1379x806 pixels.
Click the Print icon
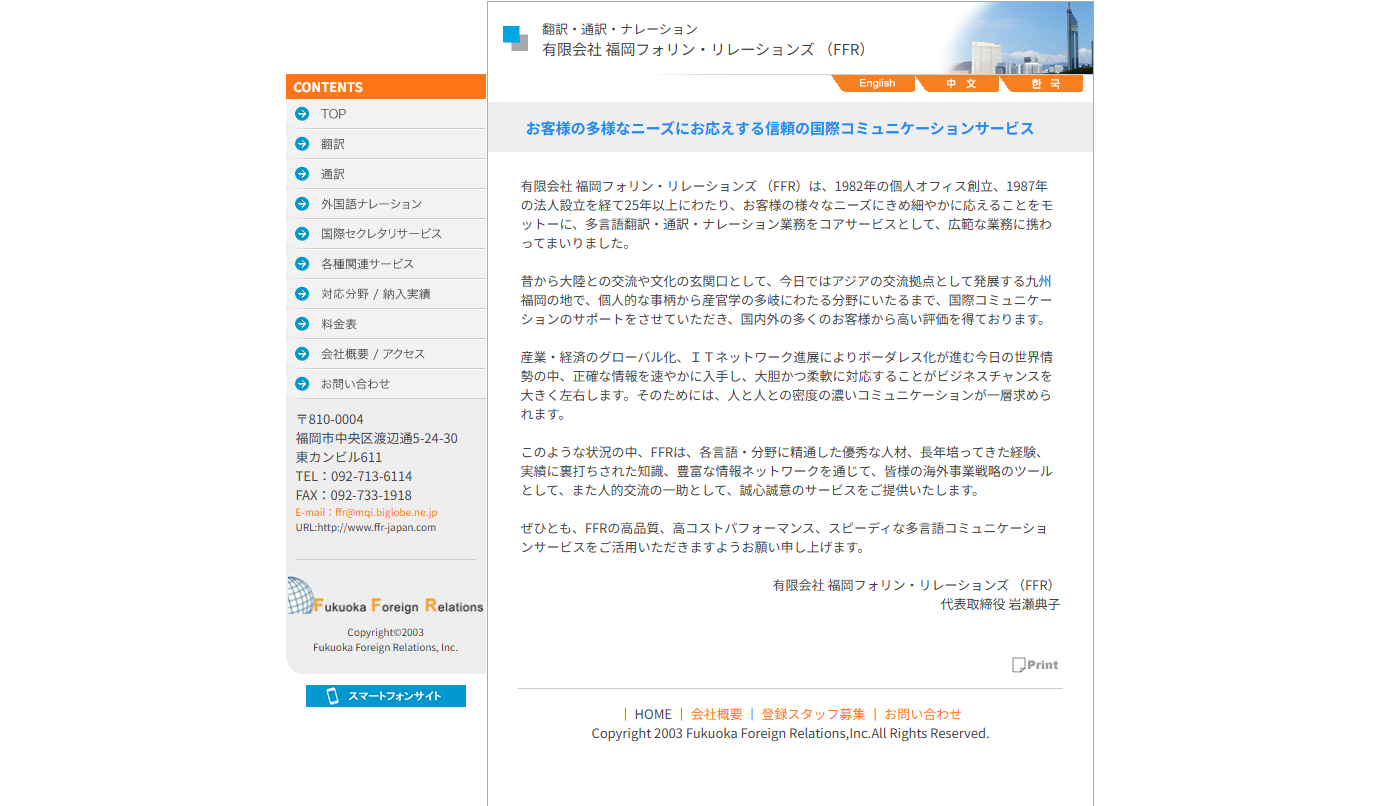pyautogui.click(x=1035, y=665)
